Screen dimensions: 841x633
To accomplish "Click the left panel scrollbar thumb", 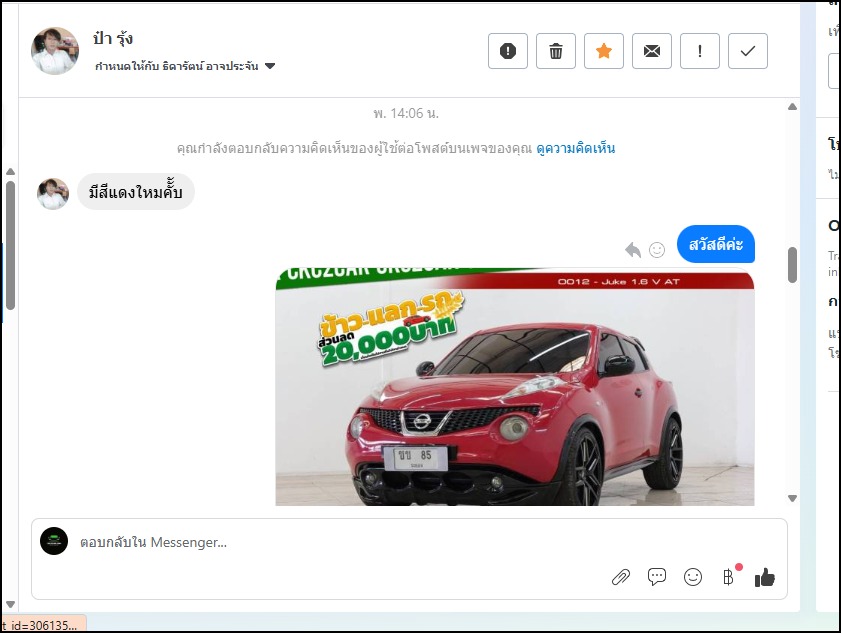I will point(10,245).
